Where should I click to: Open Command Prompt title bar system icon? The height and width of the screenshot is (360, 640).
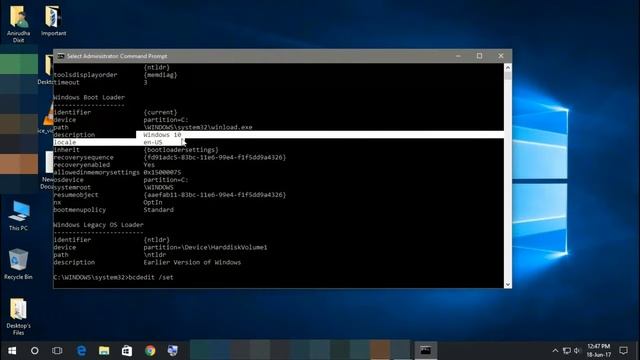(x=61, y=56)
